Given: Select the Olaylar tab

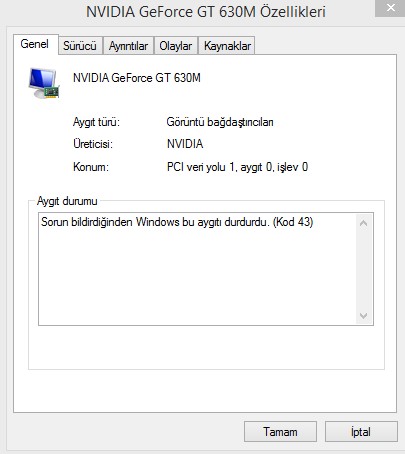Looking at the screenshot, I should [176, 46].
